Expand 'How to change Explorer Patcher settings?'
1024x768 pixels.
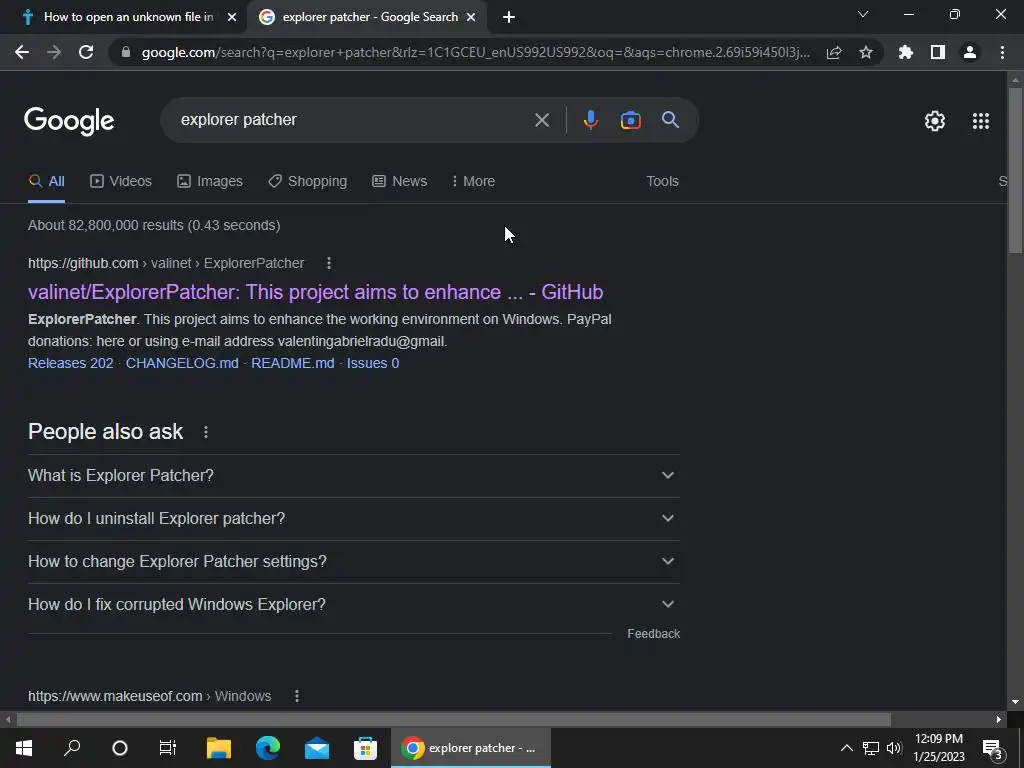pos(353,562)
